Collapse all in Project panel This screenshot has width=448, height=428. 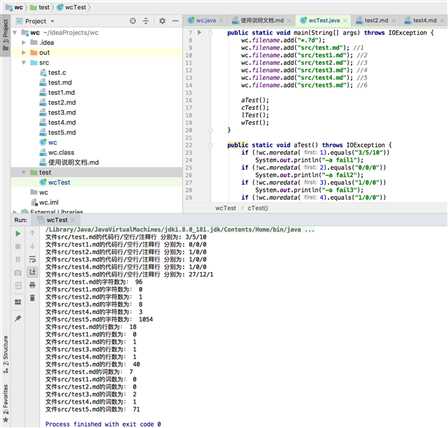(x=146, y=21)
